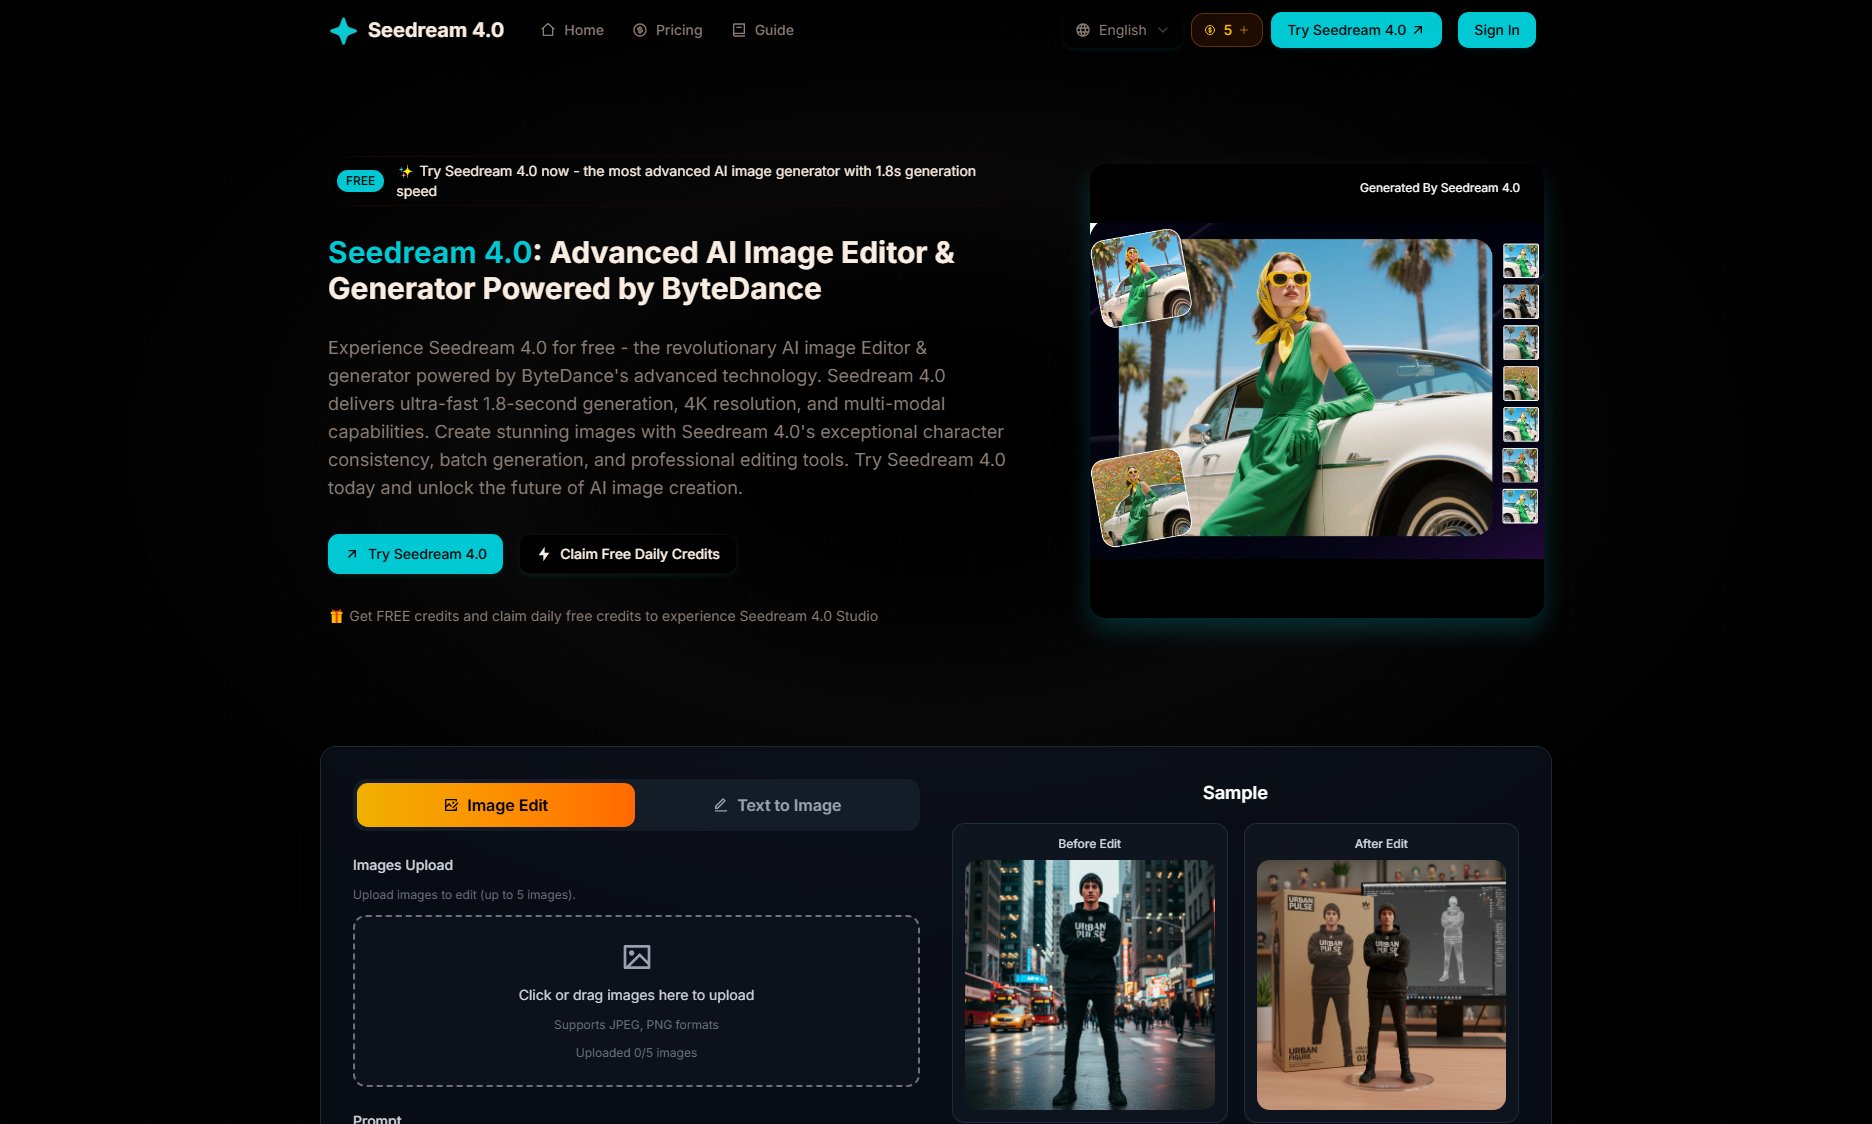Screen dimensions: 1872x1124
Task: Click 'Supports JPEG, PNG formats' text
Action: pos(636,1025)
